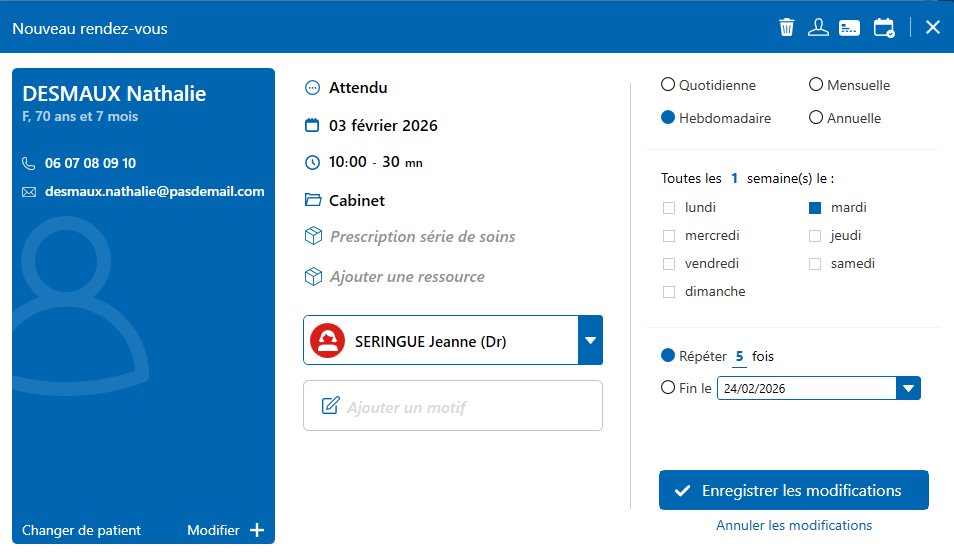Open the end date picker dropdown arrow
The height and width of the screenshot is (557, 954).
tap(908, 389)
